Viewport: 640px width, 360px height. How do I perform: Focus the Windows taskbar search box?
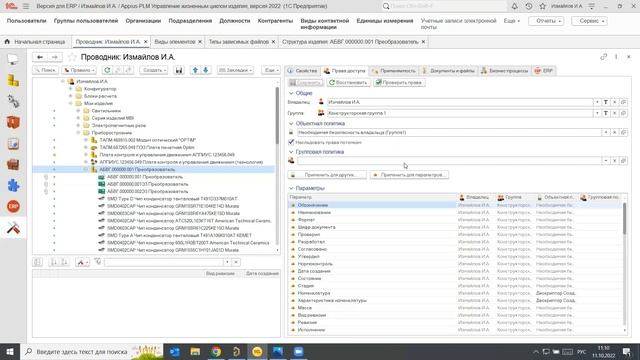pyautogui.click(x=92, y=352)
